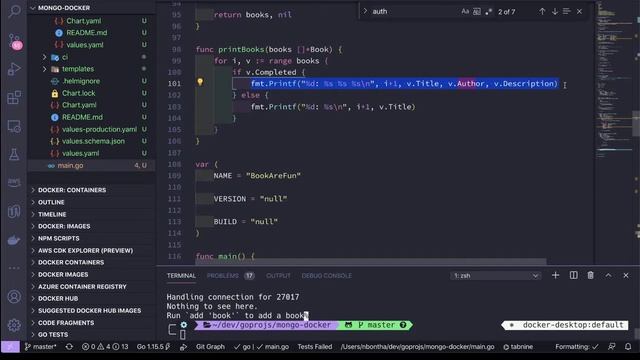Click the Tests Failed status item
This screenshot has height=360, width=640.
tap(314, 347)
